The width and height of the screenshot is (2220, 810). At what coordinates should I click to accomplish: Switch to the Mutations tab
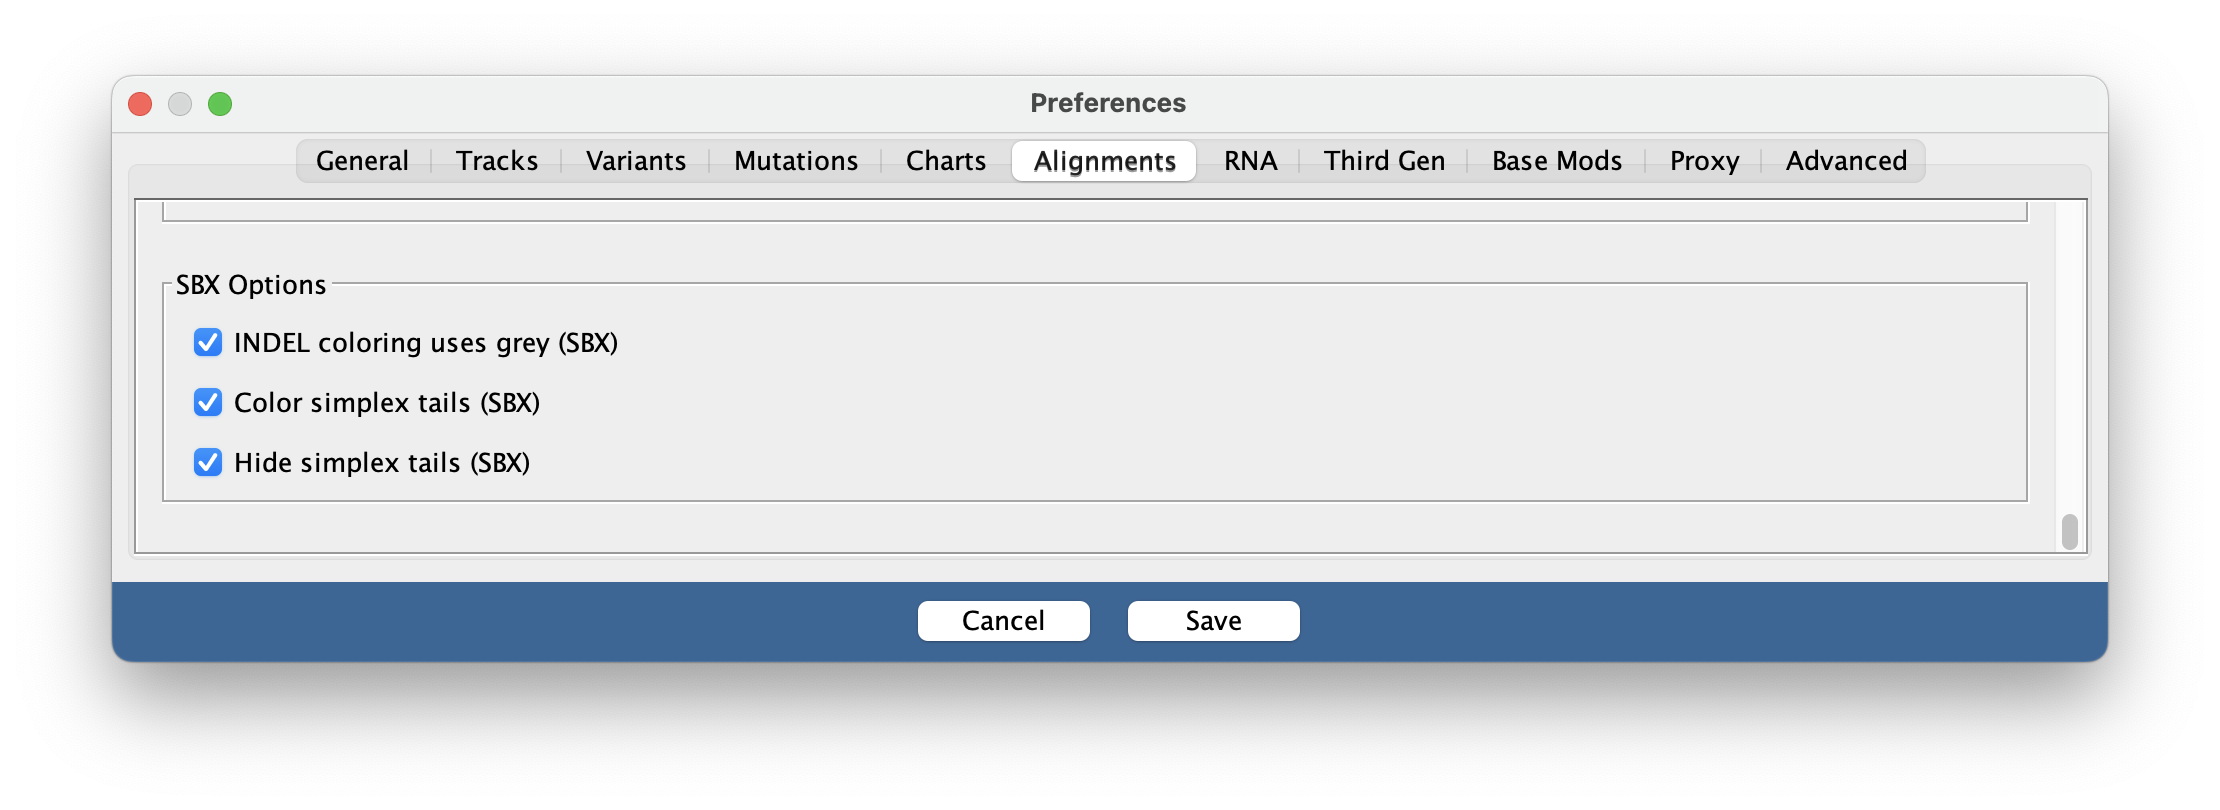click(x=795, y=160)
